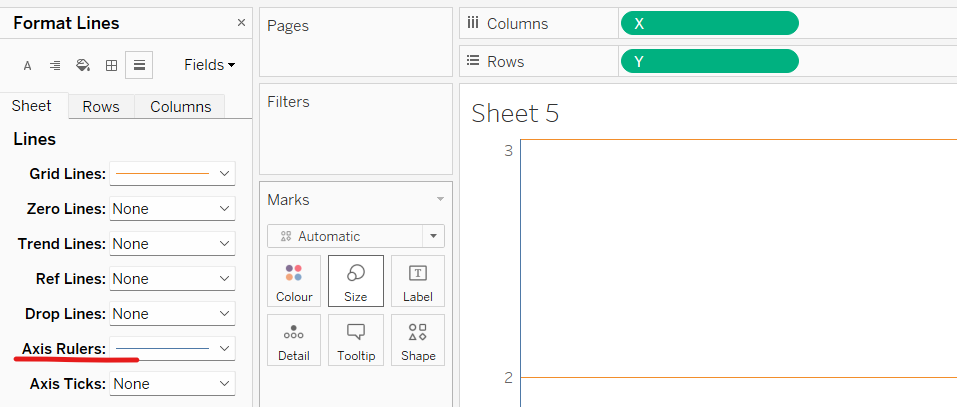Expand the Grid Lines dropdown
Screen dimensions: 957x407
pyautogui.click(x=172, y=174)
